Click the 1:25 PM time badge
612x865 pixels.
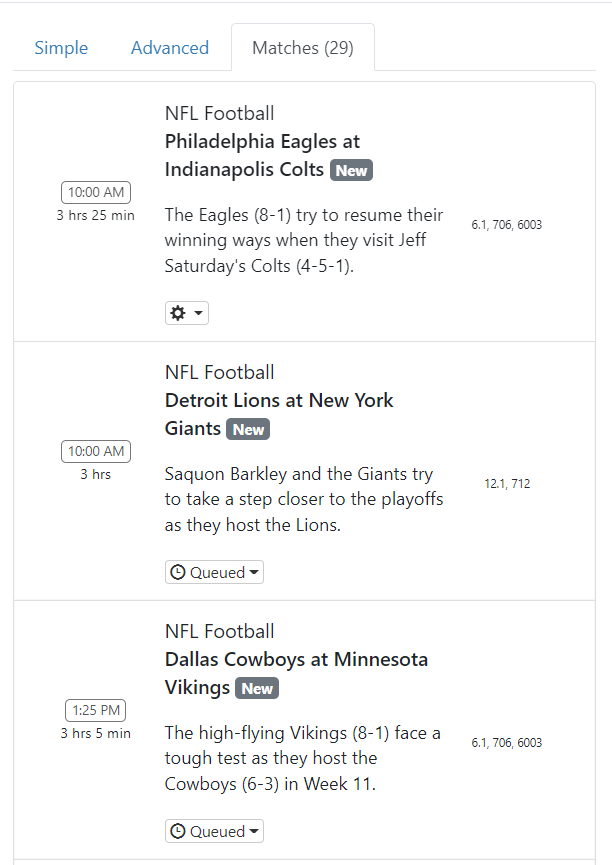click(x=96, y=711)
